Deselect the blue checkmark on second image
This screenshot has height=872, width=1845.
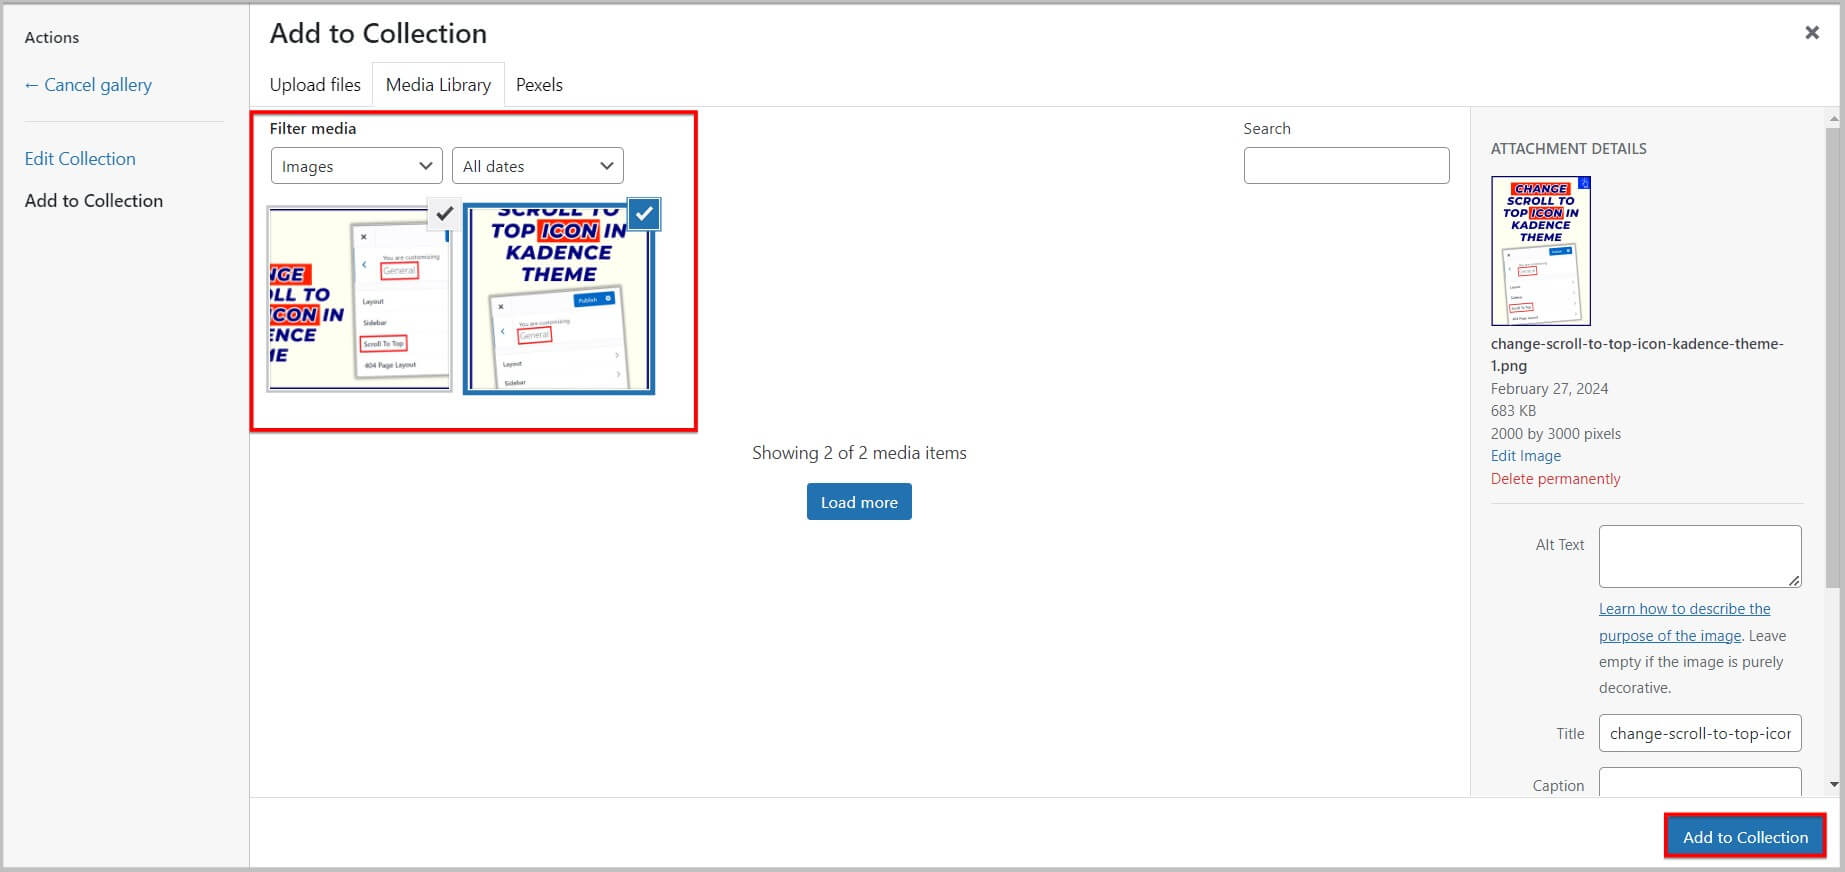pyautogui.click(x=644, y=213)
